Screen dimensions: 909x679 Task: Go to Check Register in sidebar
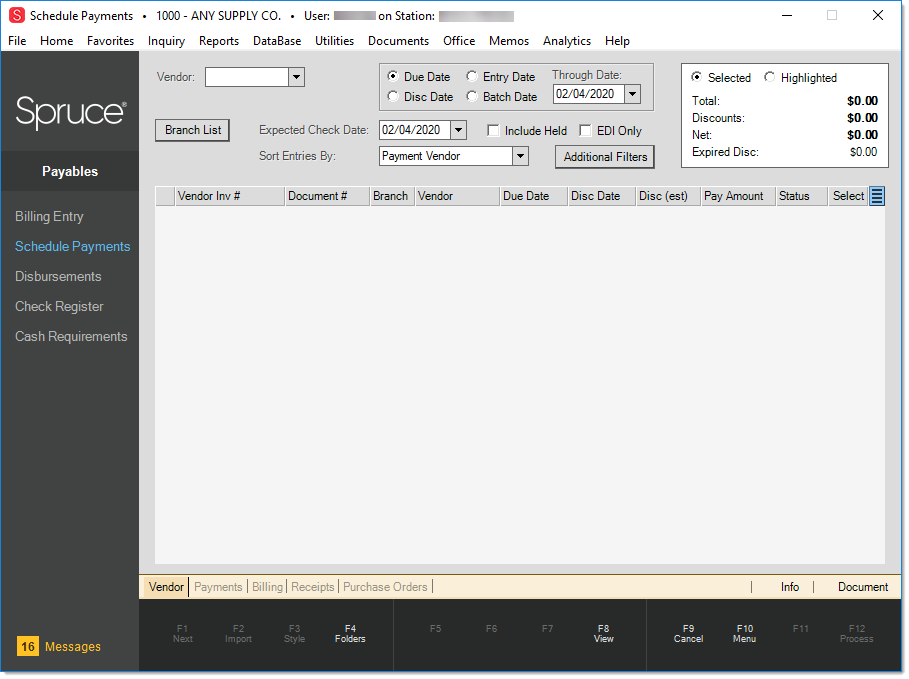point(60,308)
